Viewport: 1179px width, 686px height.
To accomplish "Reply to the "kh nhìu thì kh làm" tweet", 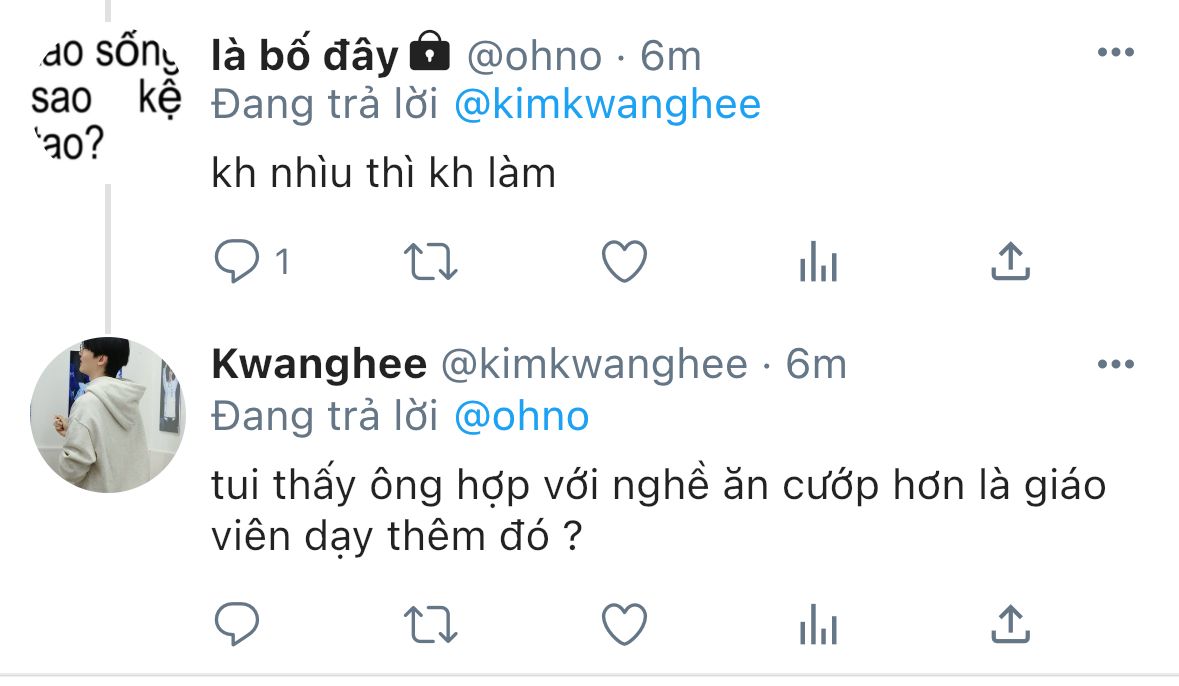I will coord(237,261).
